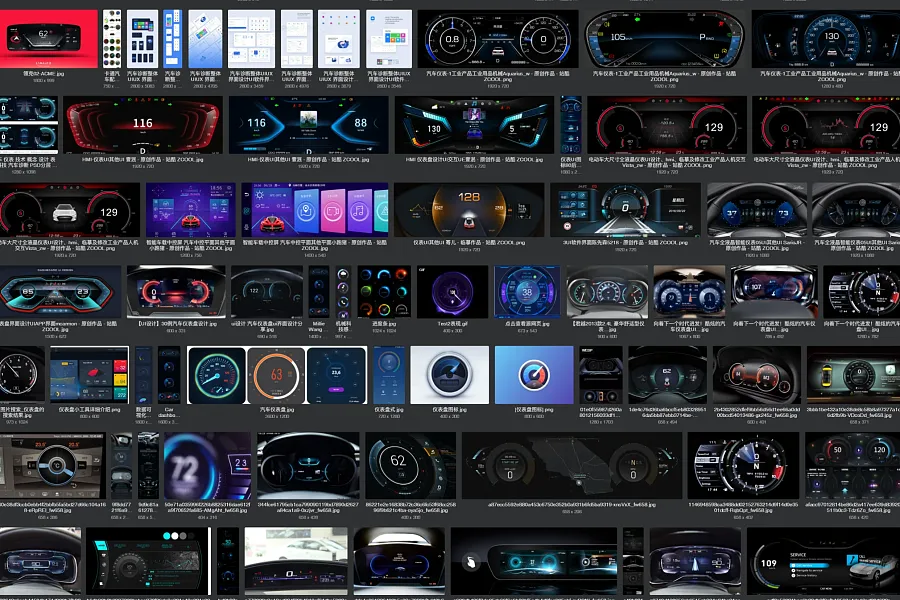
Task: Select silver analog gauge cluster thumbnail
Action: pos(607,292)
